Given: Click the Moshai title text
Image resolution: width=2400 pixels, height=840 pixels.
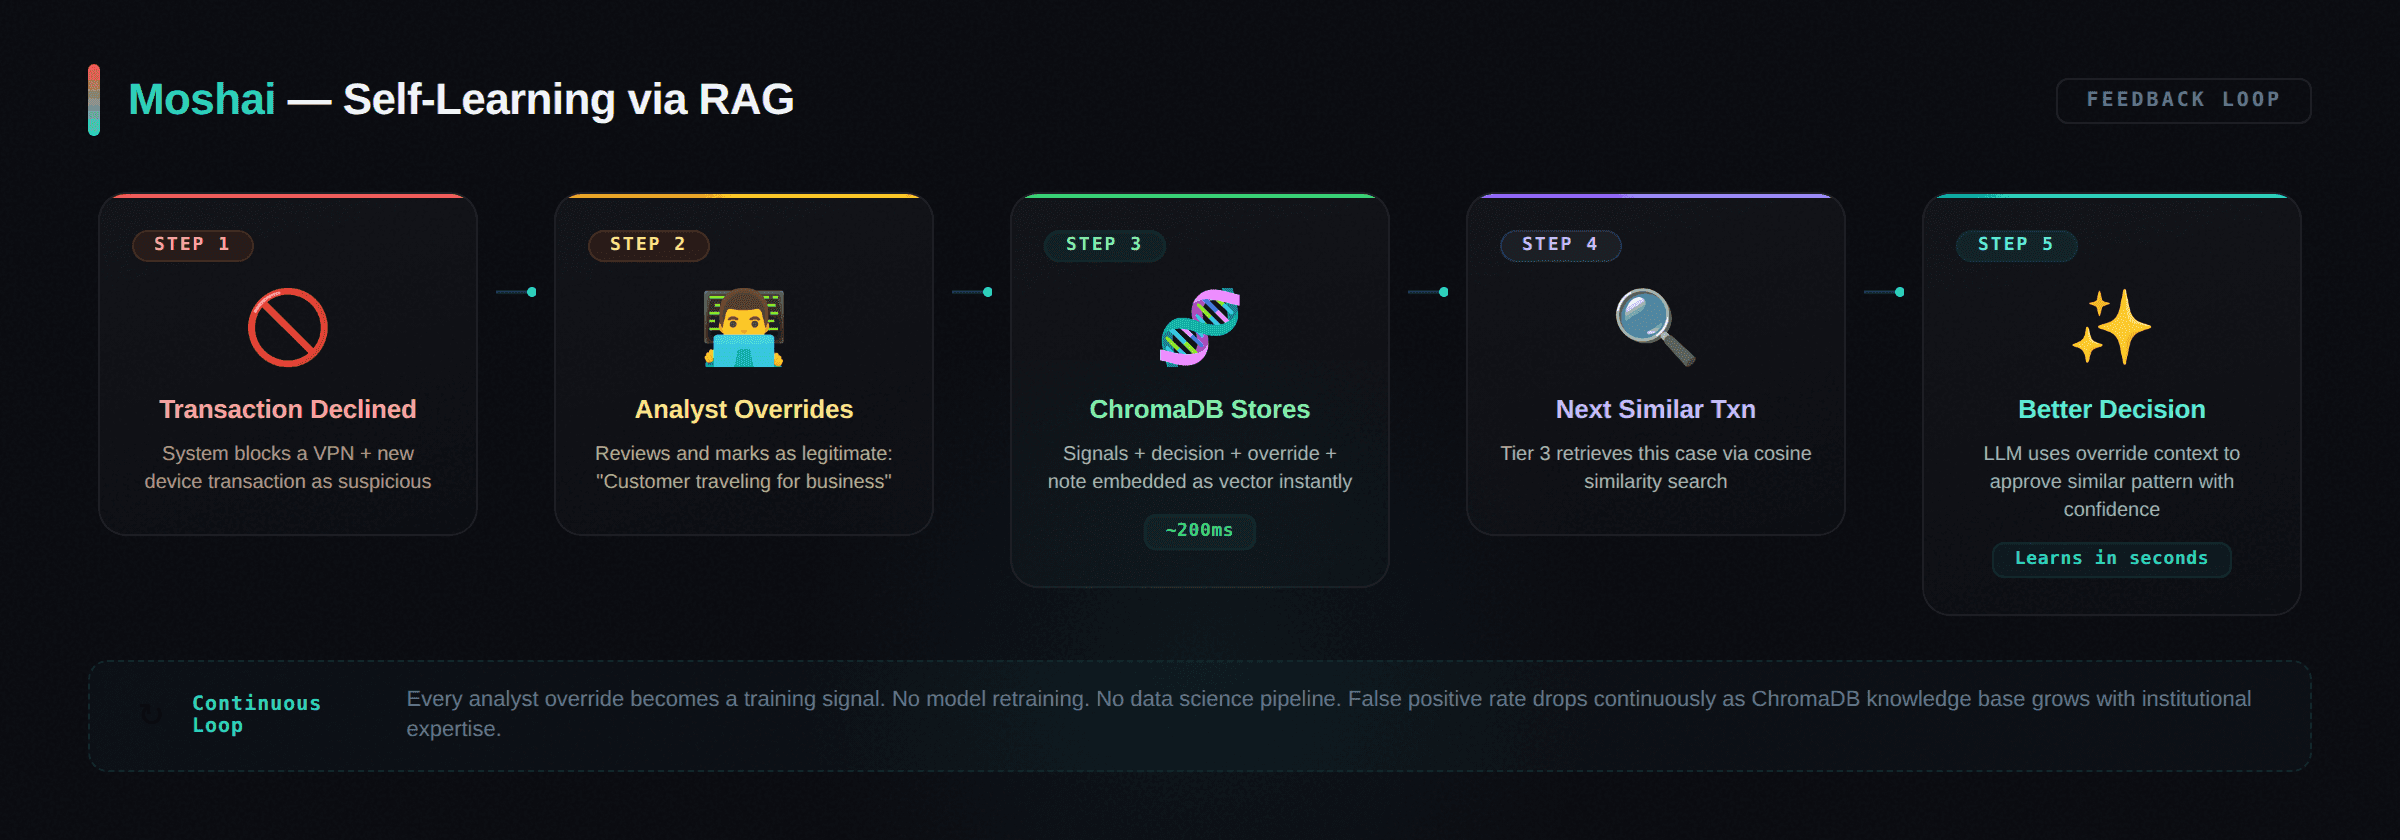Looking at the screenshot, I should coord(202,100).
